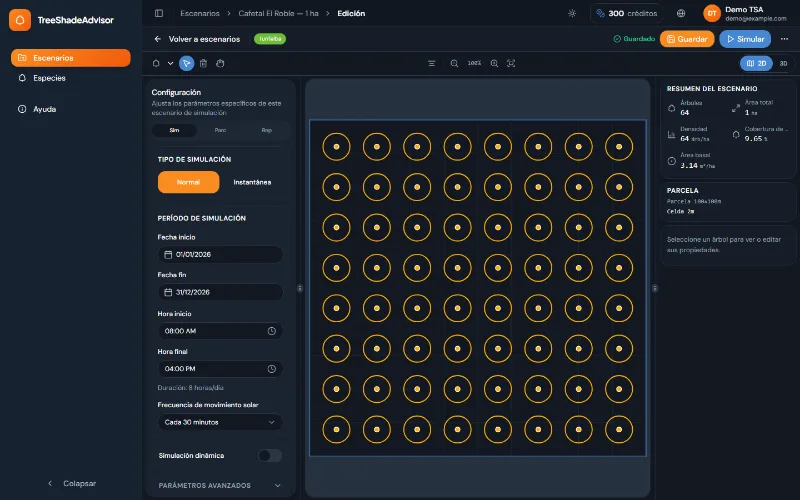This screenshot has width=800, height=500.
Task: Click the calendar icon in Fecha fin
Action: 168,292
